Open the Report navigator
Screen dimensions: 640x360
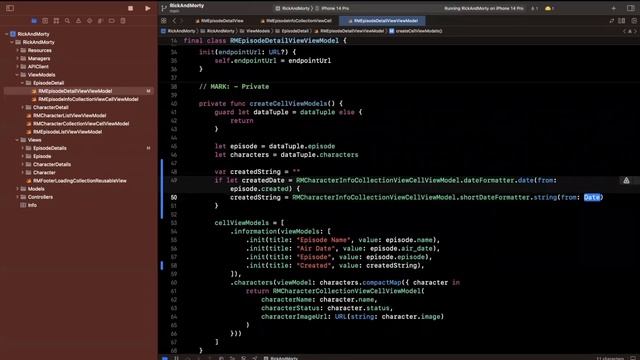123,21
